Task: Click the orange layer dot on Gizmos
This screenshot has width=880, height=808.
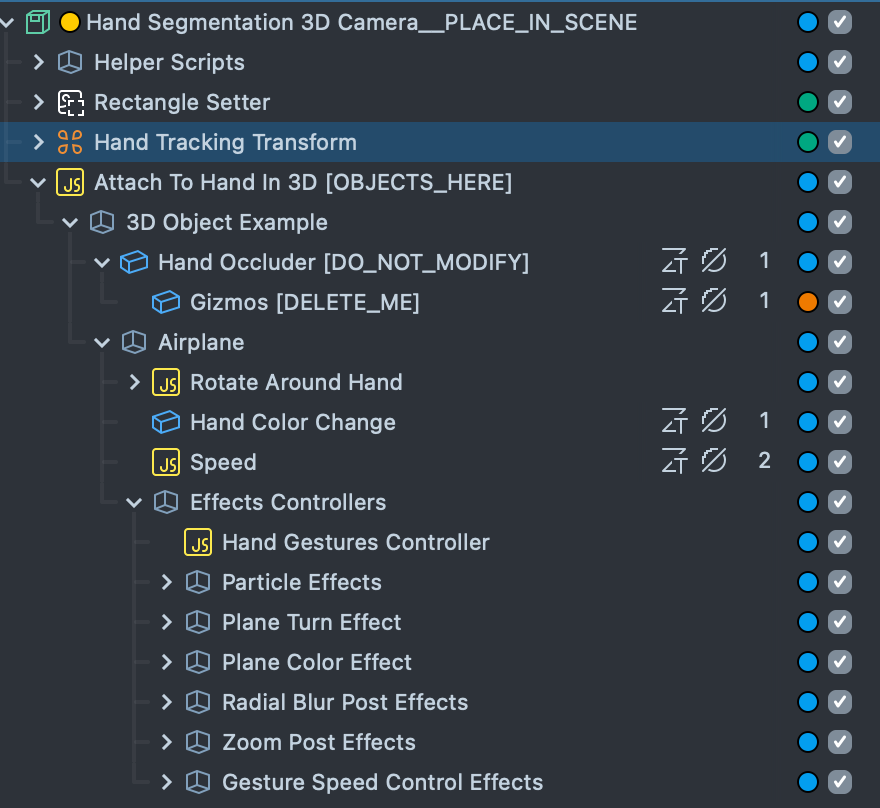Action: (x=808, y=302)
